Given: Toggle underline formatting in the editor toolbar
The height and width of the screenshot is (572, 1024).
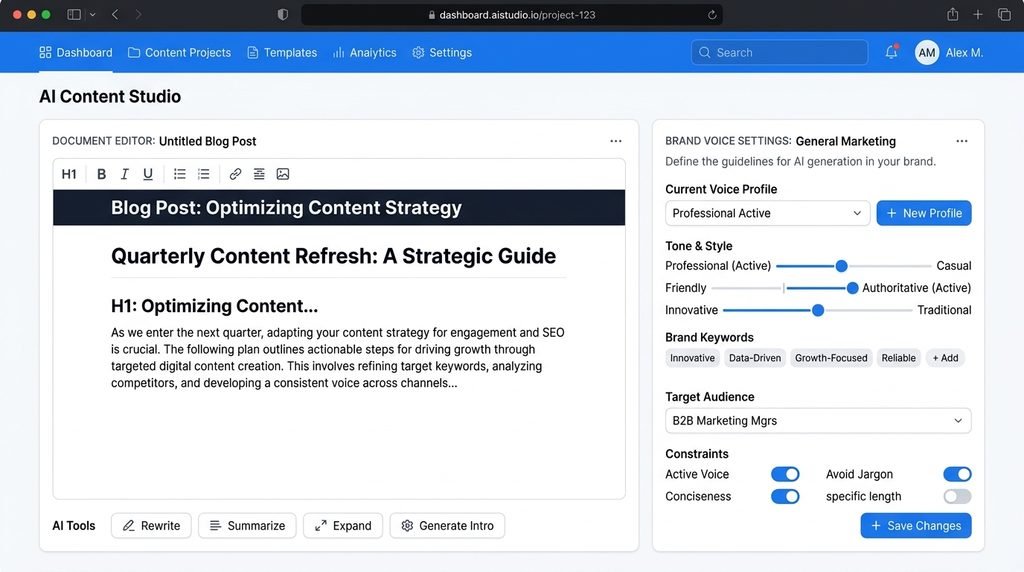Looking at the screenshot, I should click(x=148, y=174).
